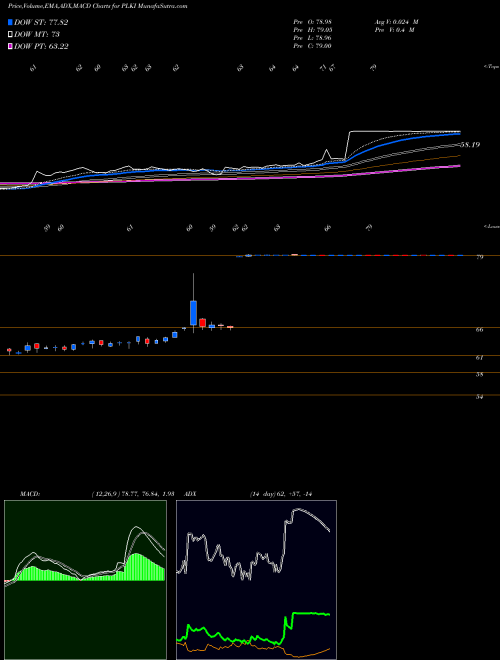Click the 'Pre O: 78.98' value
500x660 pixels.
pyautogui.click(x=312, y=21)
